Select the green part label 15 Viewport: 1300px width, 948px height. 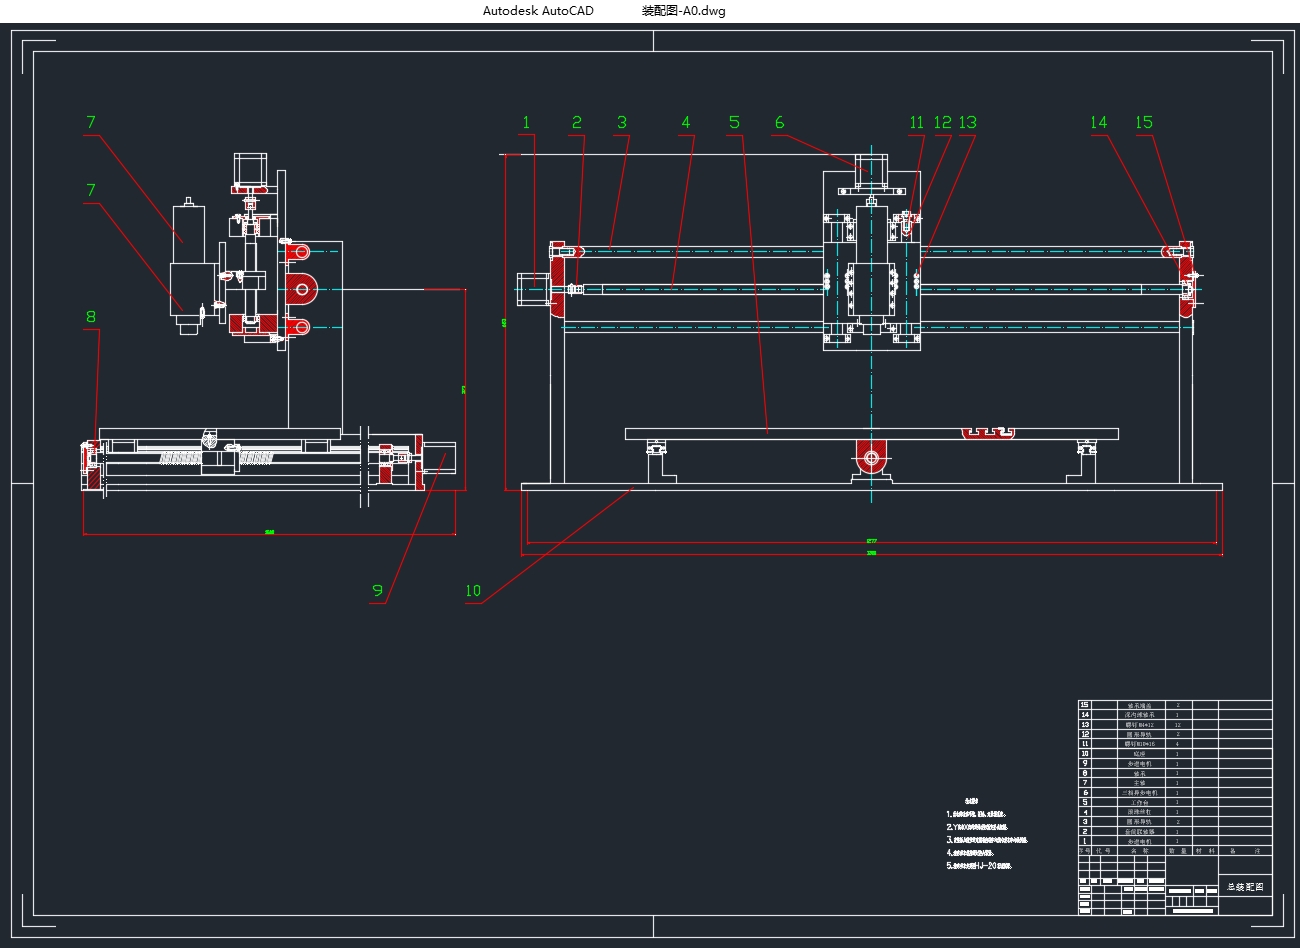1144,123
